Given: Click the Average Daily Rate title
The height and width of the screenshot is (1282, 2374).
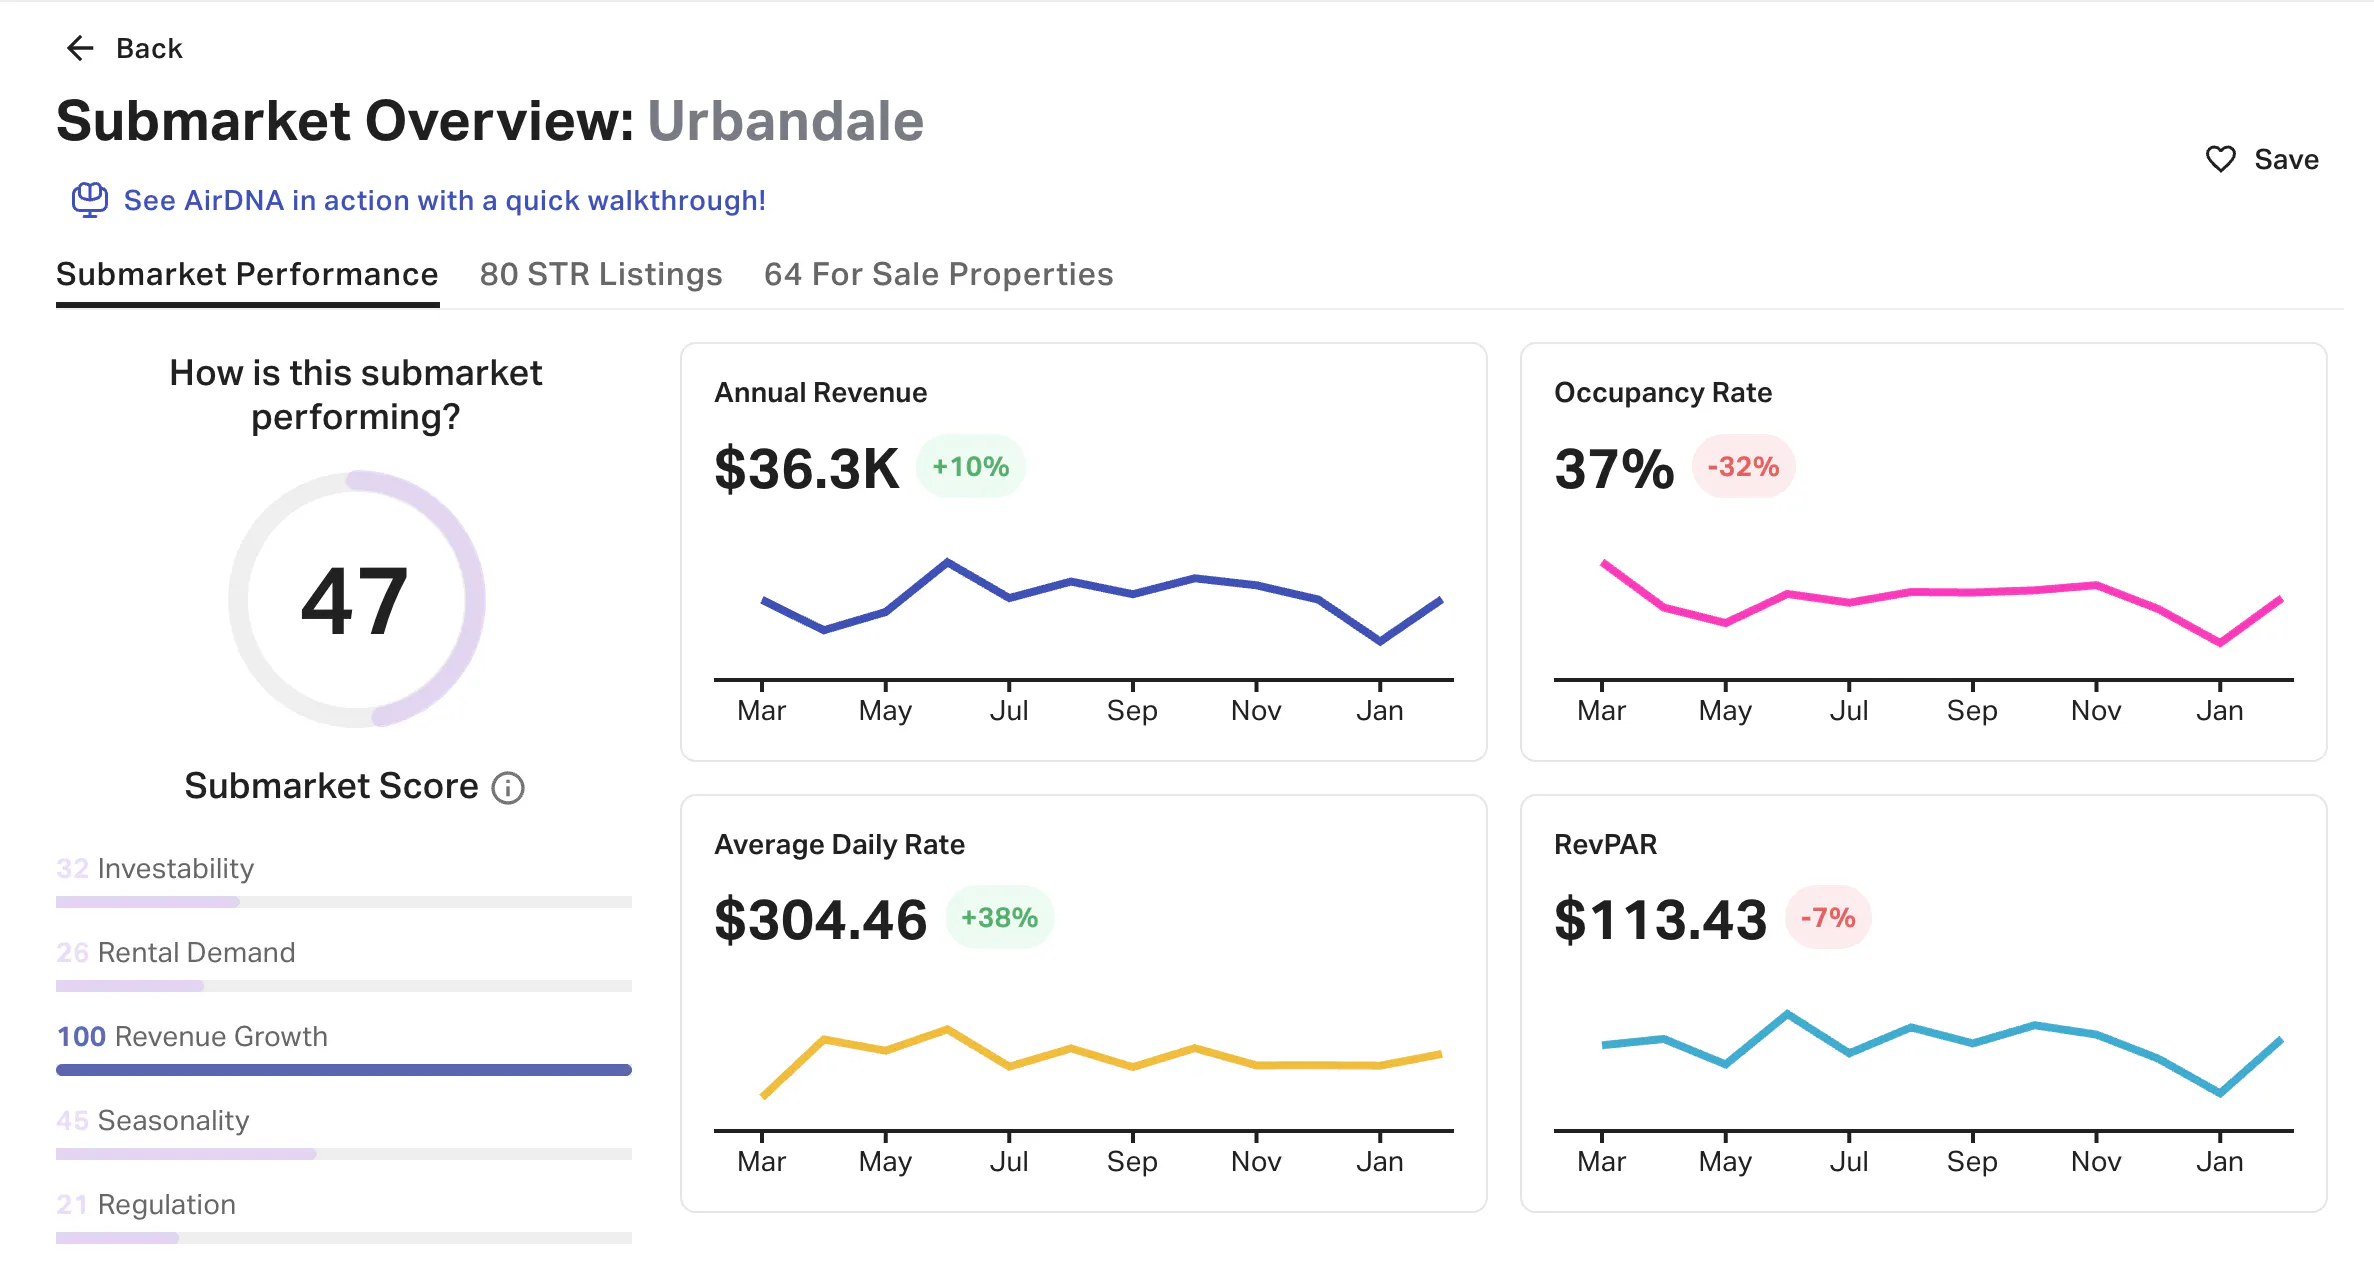Looking at the screenshot, I should pos(839,845).
